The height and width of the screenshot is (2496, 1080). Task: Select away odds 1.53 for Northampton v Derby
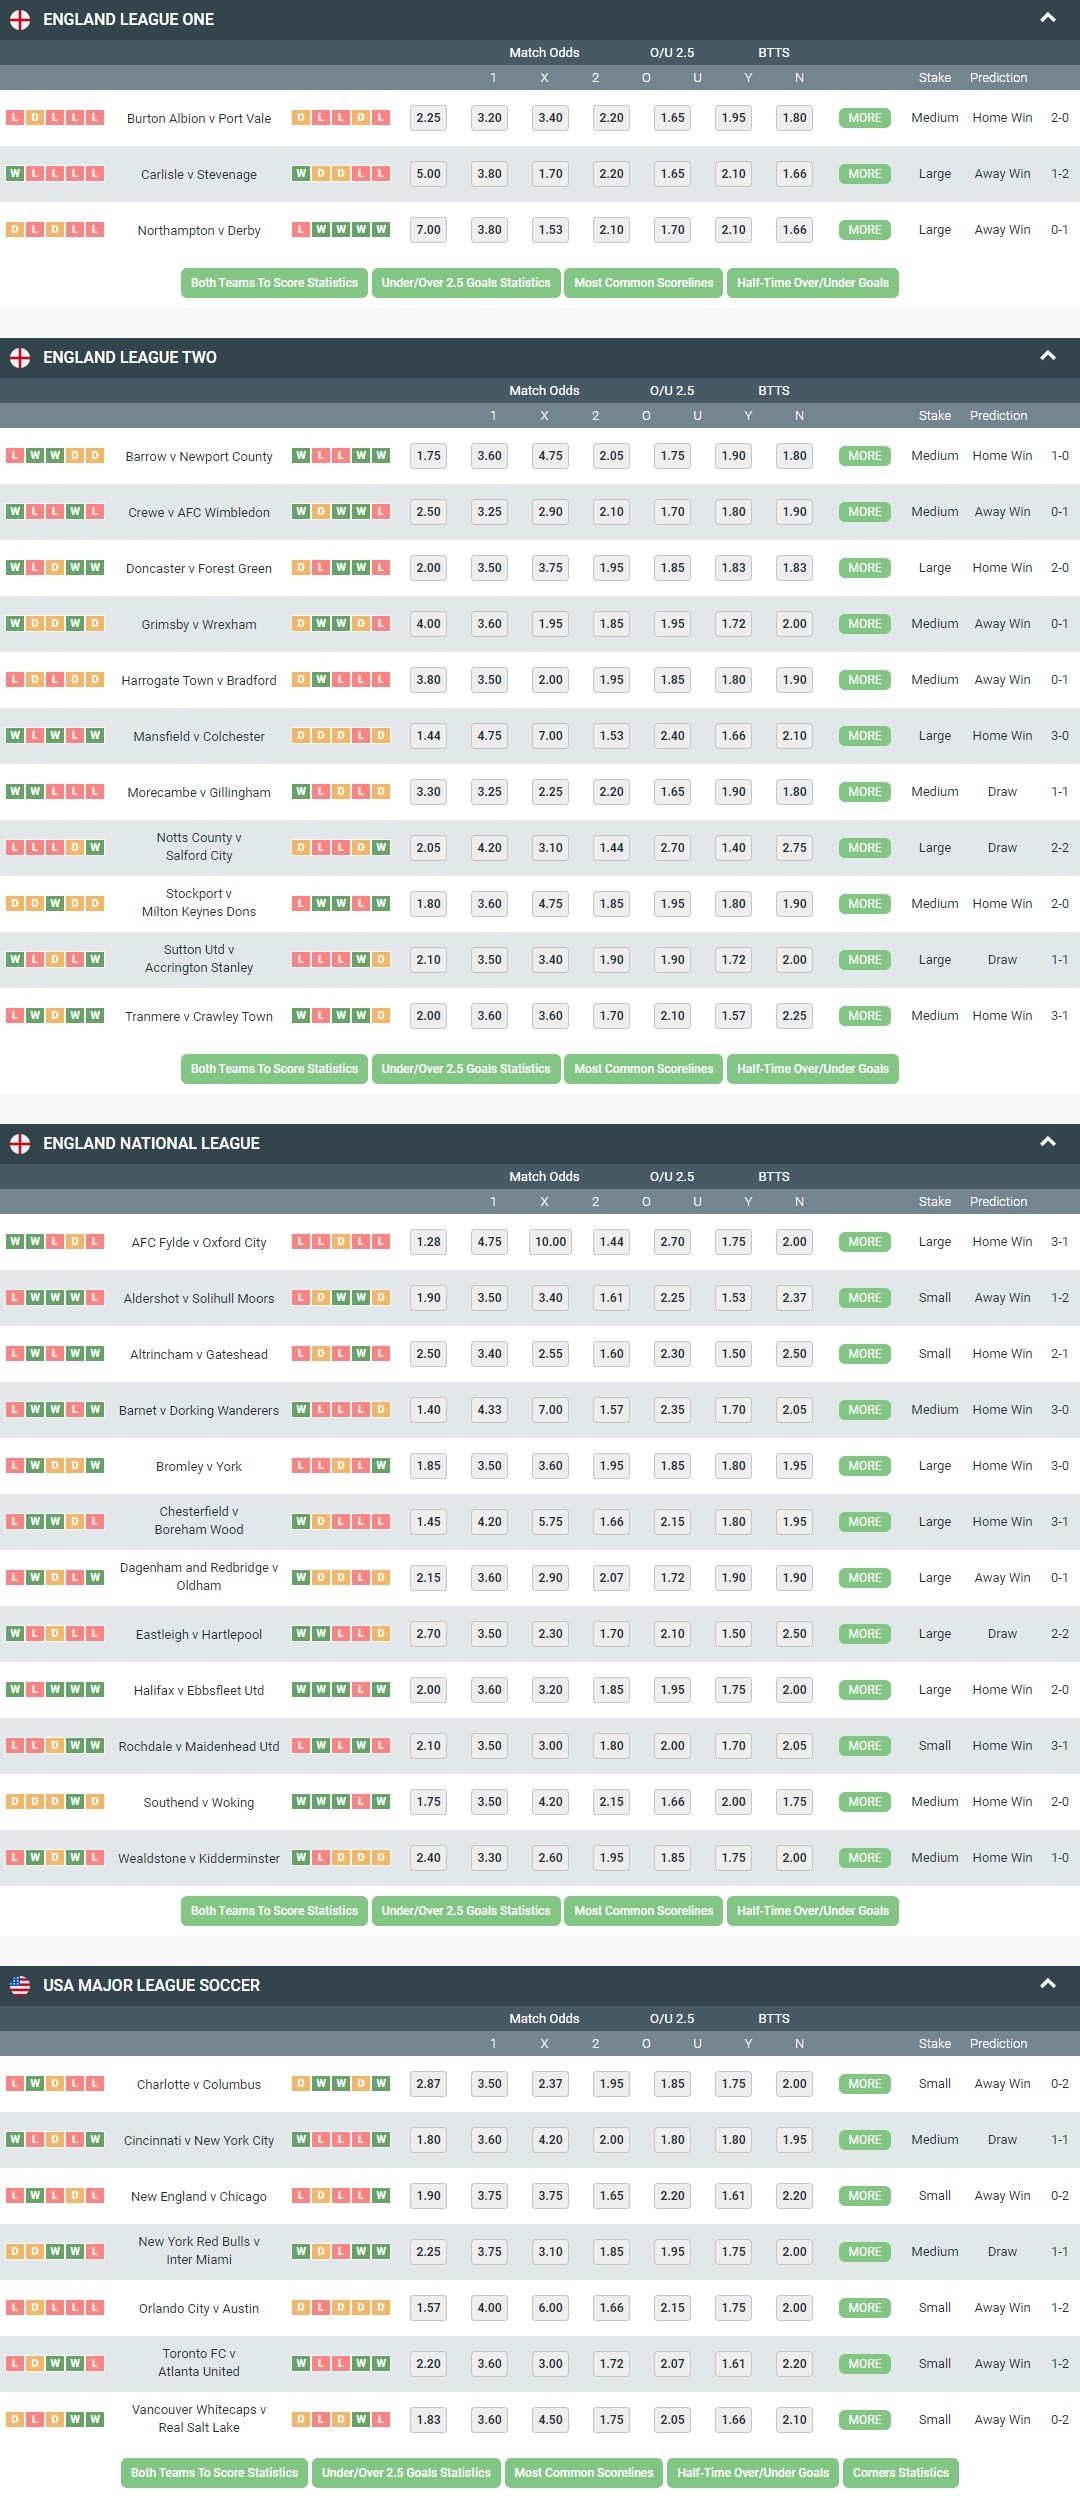pos(551,230)
